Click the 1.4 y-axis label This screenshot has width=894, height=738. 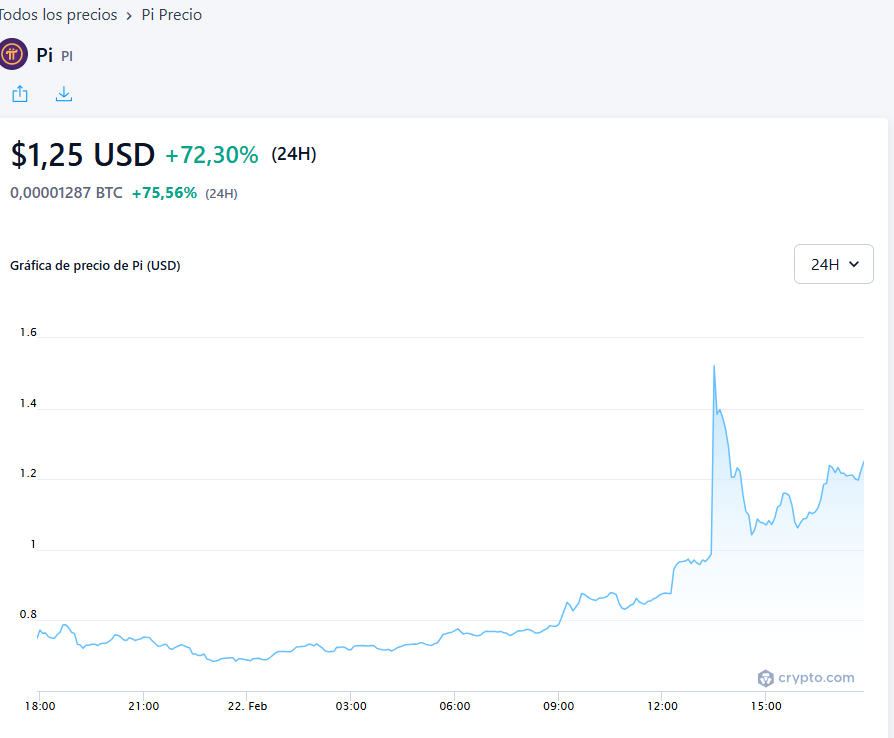click(28, 403)
